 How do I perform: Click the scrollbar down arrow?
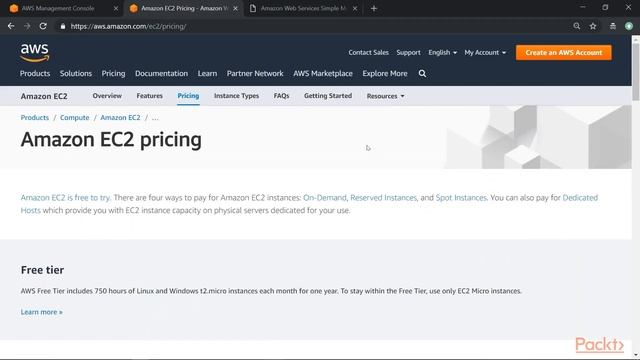636,356
